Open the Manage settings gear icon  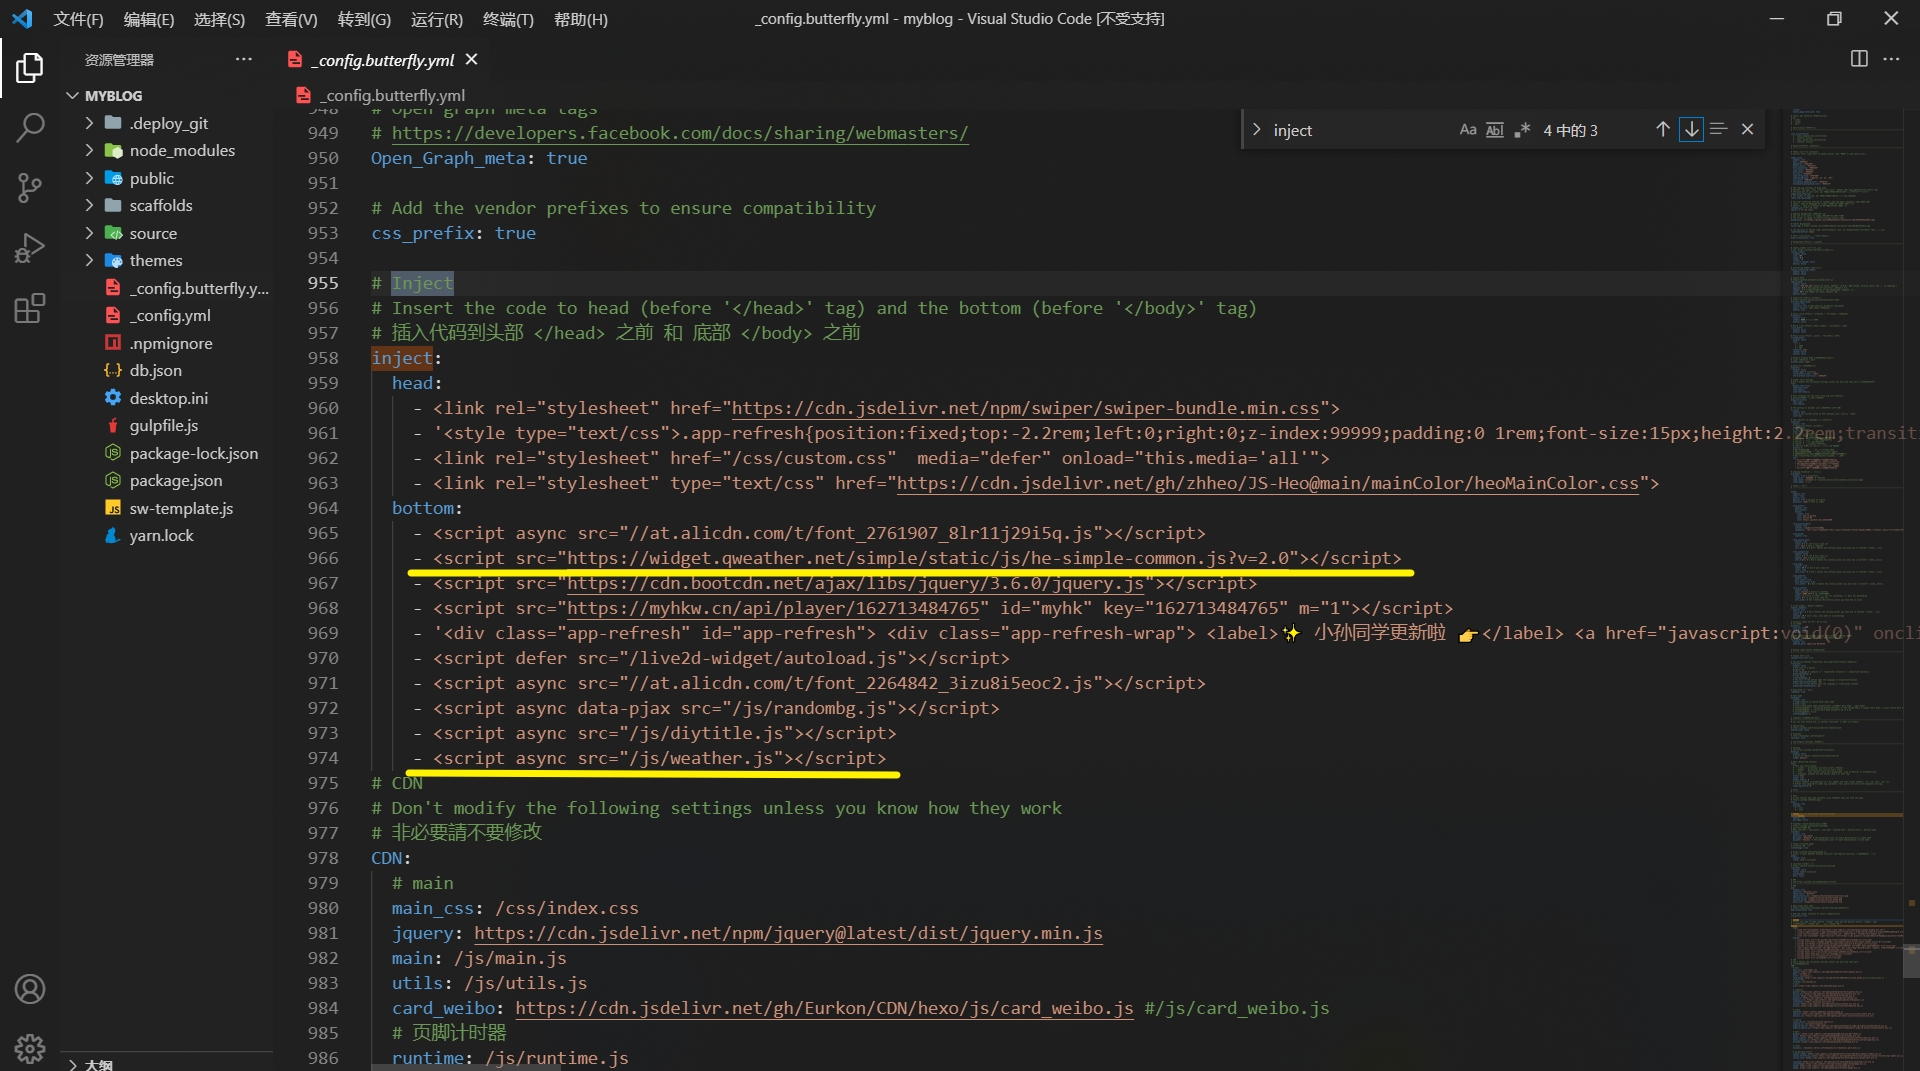(30, 1049)
